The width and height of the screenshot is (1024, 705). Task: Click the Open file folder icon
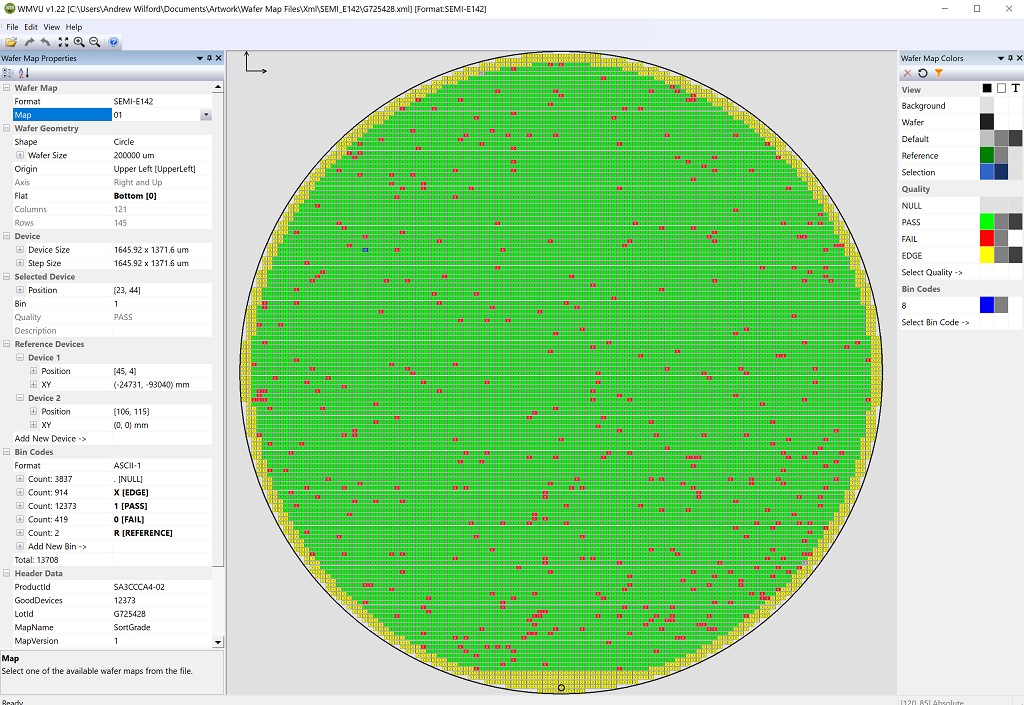pos(10,42)
